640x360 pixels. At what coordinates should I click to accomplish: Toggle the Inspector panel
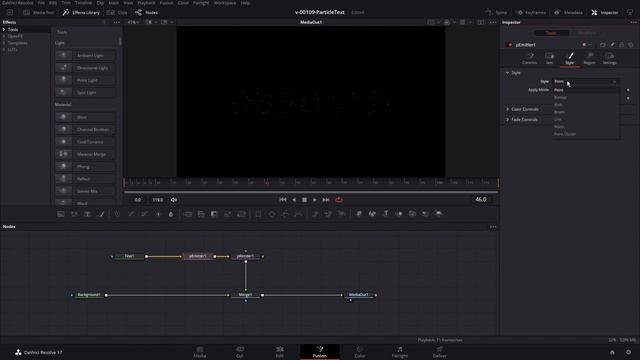click(x=605, y=13)
